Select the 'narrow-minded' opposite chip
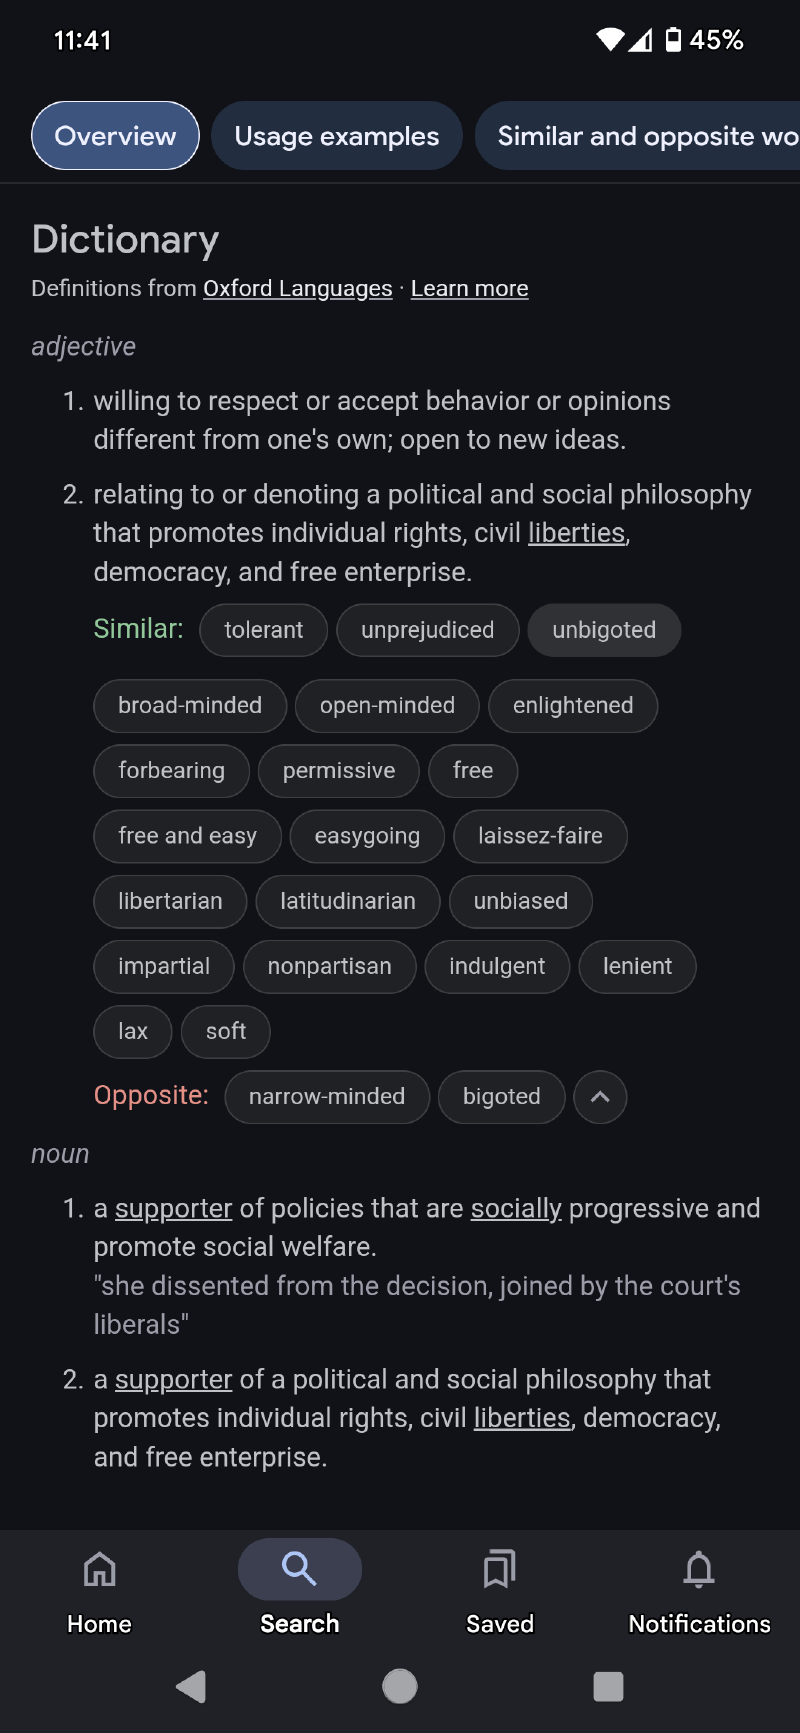 coord(327,1097)
